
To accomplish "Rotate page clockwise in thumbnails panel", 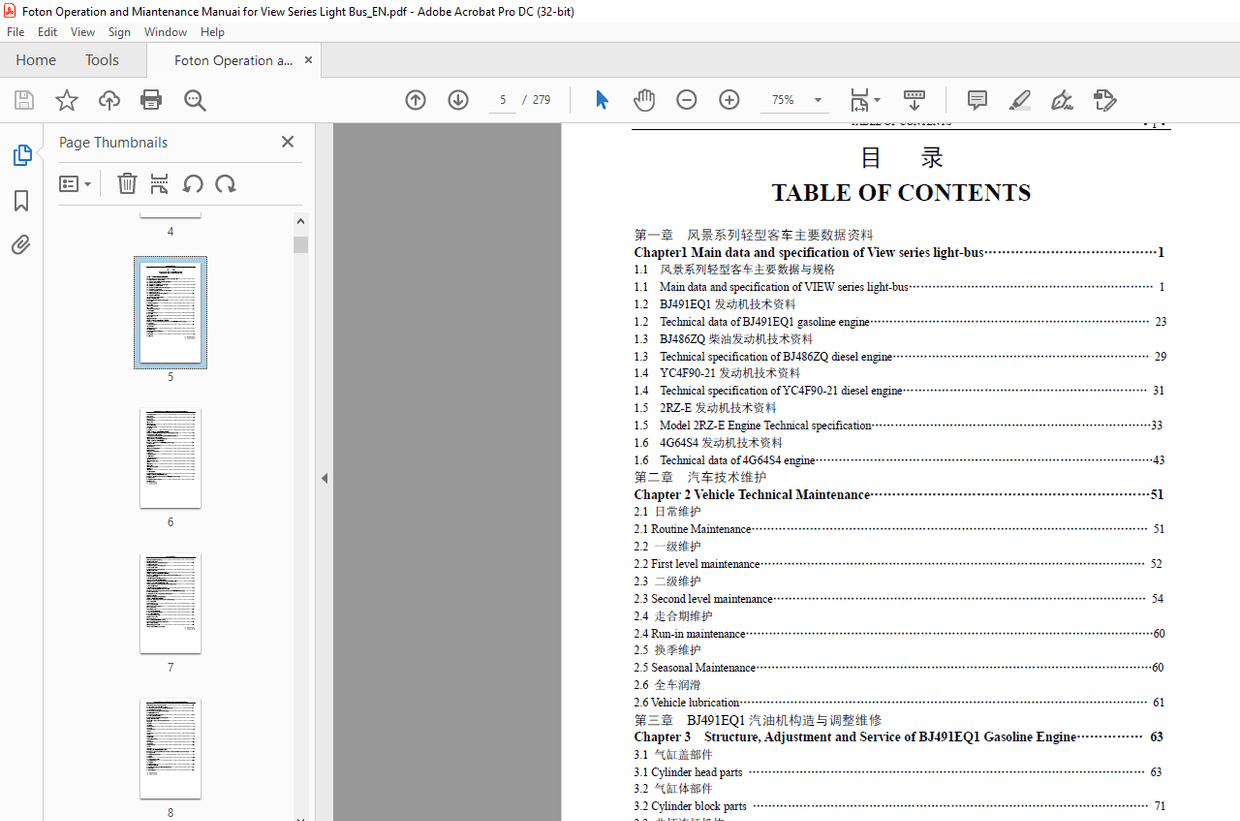I will pos(226,184).
